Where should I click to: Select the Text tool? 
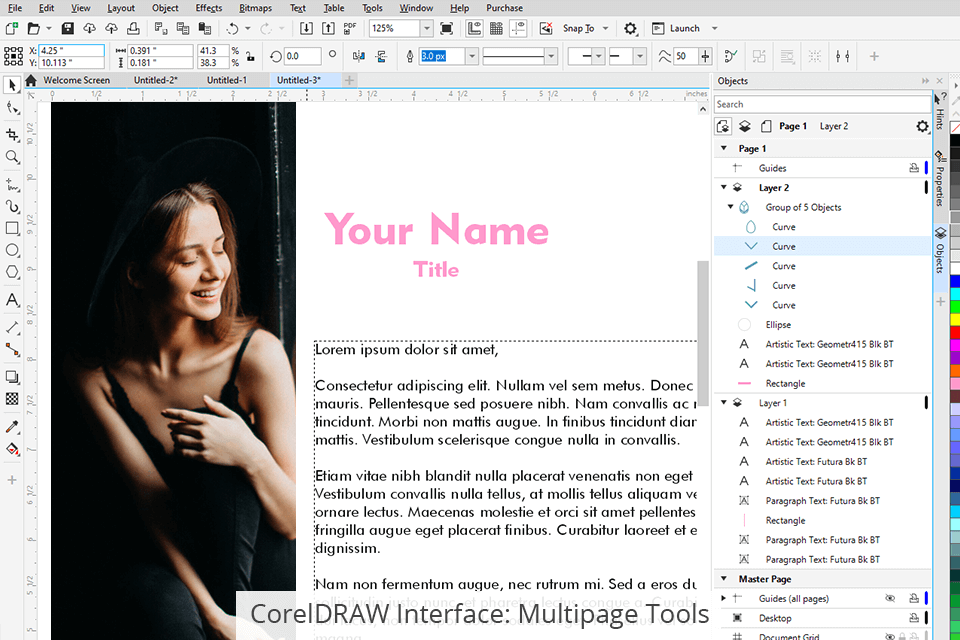[x=13, y=300]
